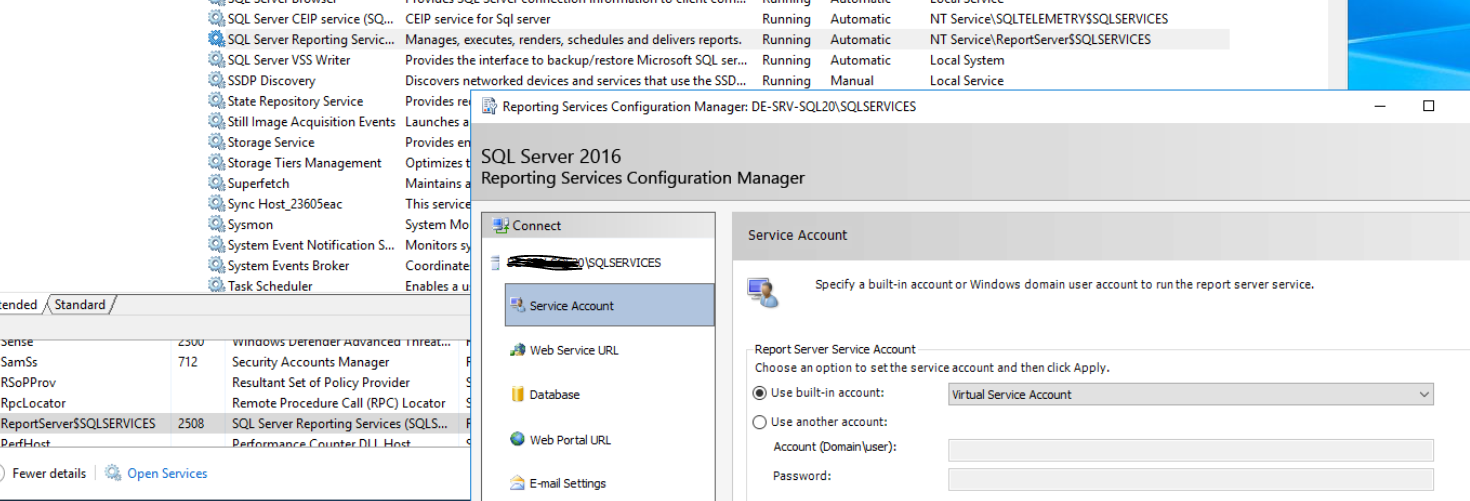Select the RSoPProv row in Task Manager
The height and width of the screenshot is (501, 1470).
coord(235,382)
